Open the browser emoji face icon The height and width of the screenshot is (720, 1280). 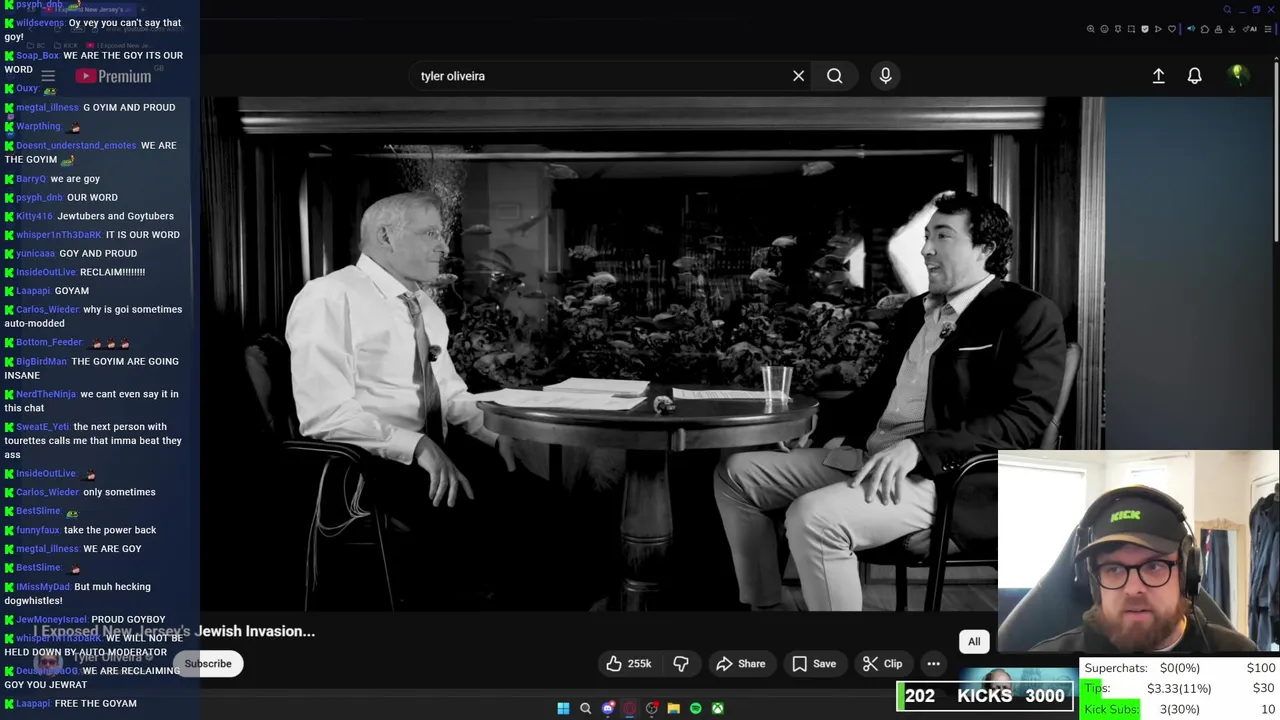tap(1104, 29)
